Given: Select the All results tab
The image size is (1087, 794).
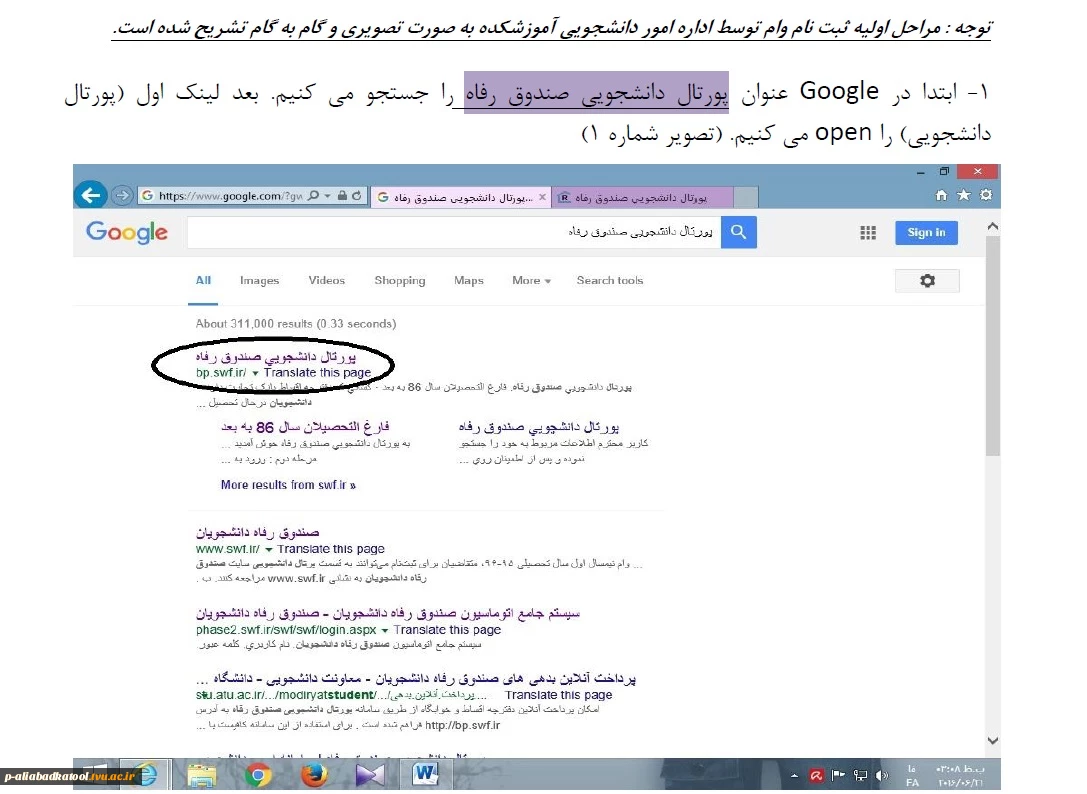Looking at the screenshot, I should pos(203,281).
